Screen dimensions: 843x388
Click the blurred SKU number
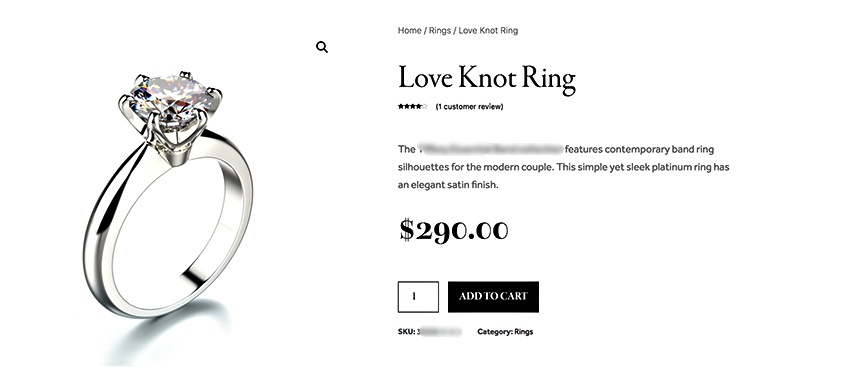pyautogui.click(x=439, y=332)
